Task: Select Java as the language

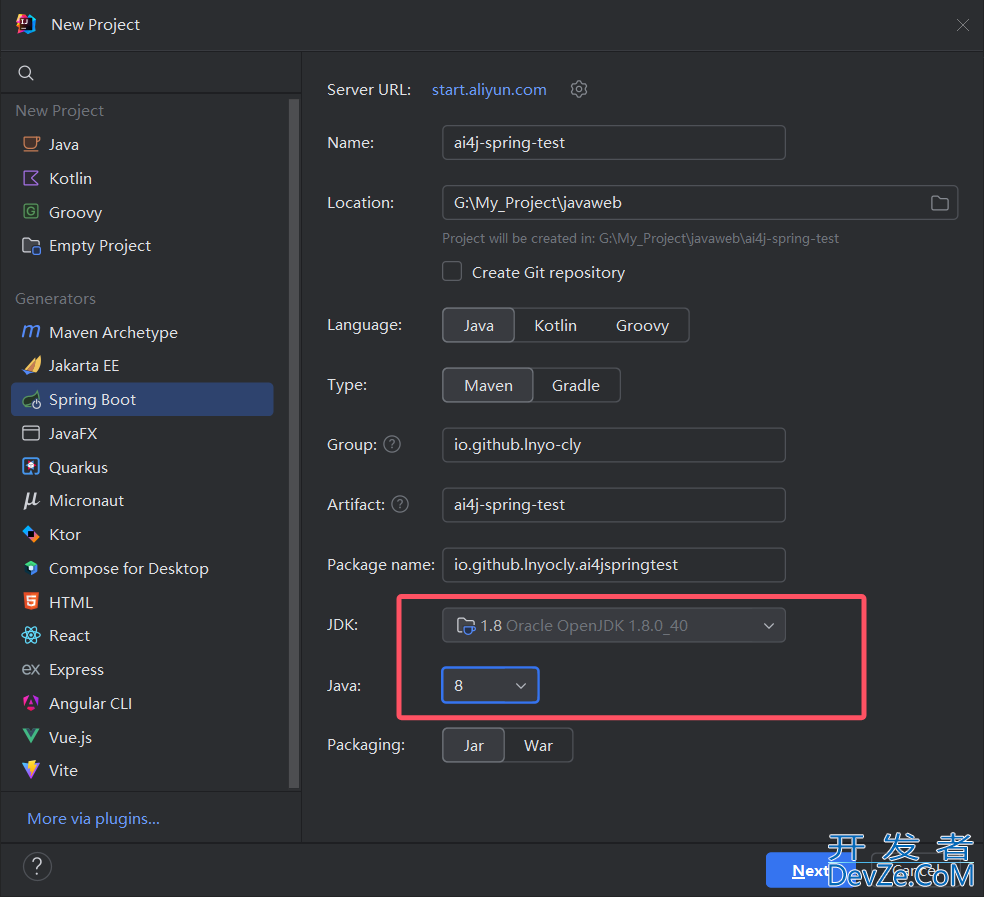Action: coord(478,325)
